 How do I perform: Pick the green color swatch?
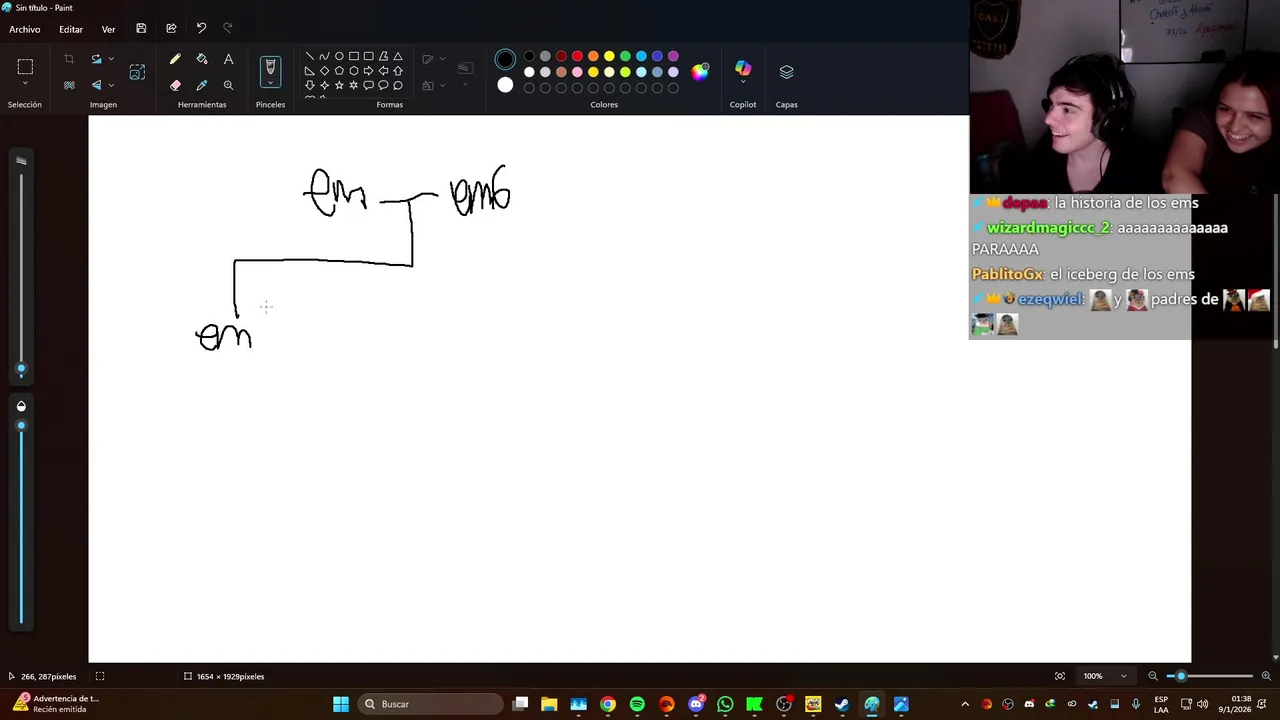625,56
